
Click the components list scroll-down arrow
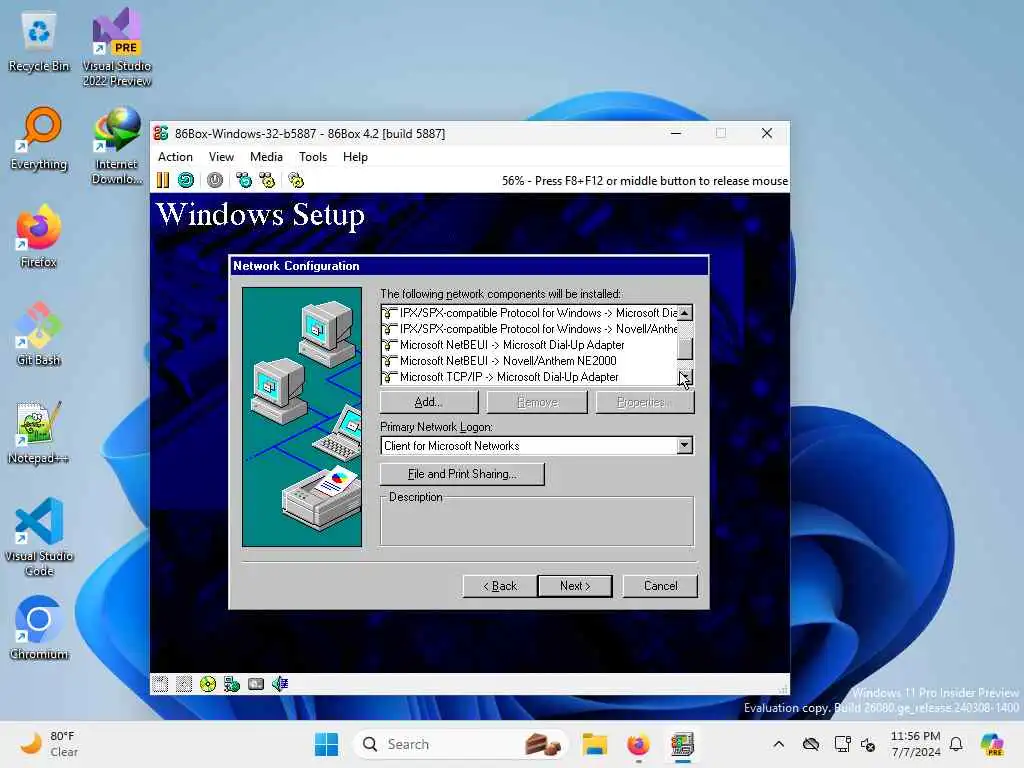point(684,377)
